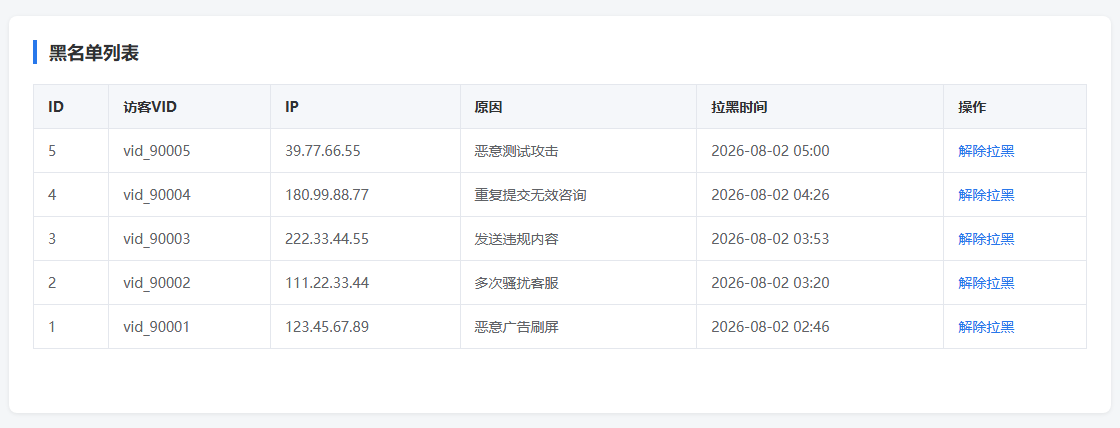This screenshot has height=428, width=1120.
Task: Select the IP cell 39.77.66.55
Action: (323, 151)
